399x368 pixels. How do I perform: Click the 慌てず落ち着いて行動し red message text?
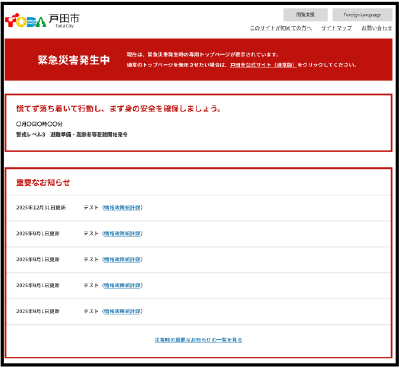click(118, 109)
